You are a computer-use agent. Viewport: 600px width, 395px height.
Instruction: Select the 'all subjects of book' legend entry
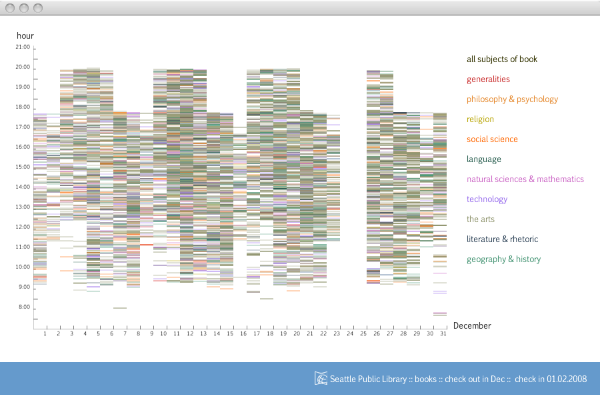point(502,59)
